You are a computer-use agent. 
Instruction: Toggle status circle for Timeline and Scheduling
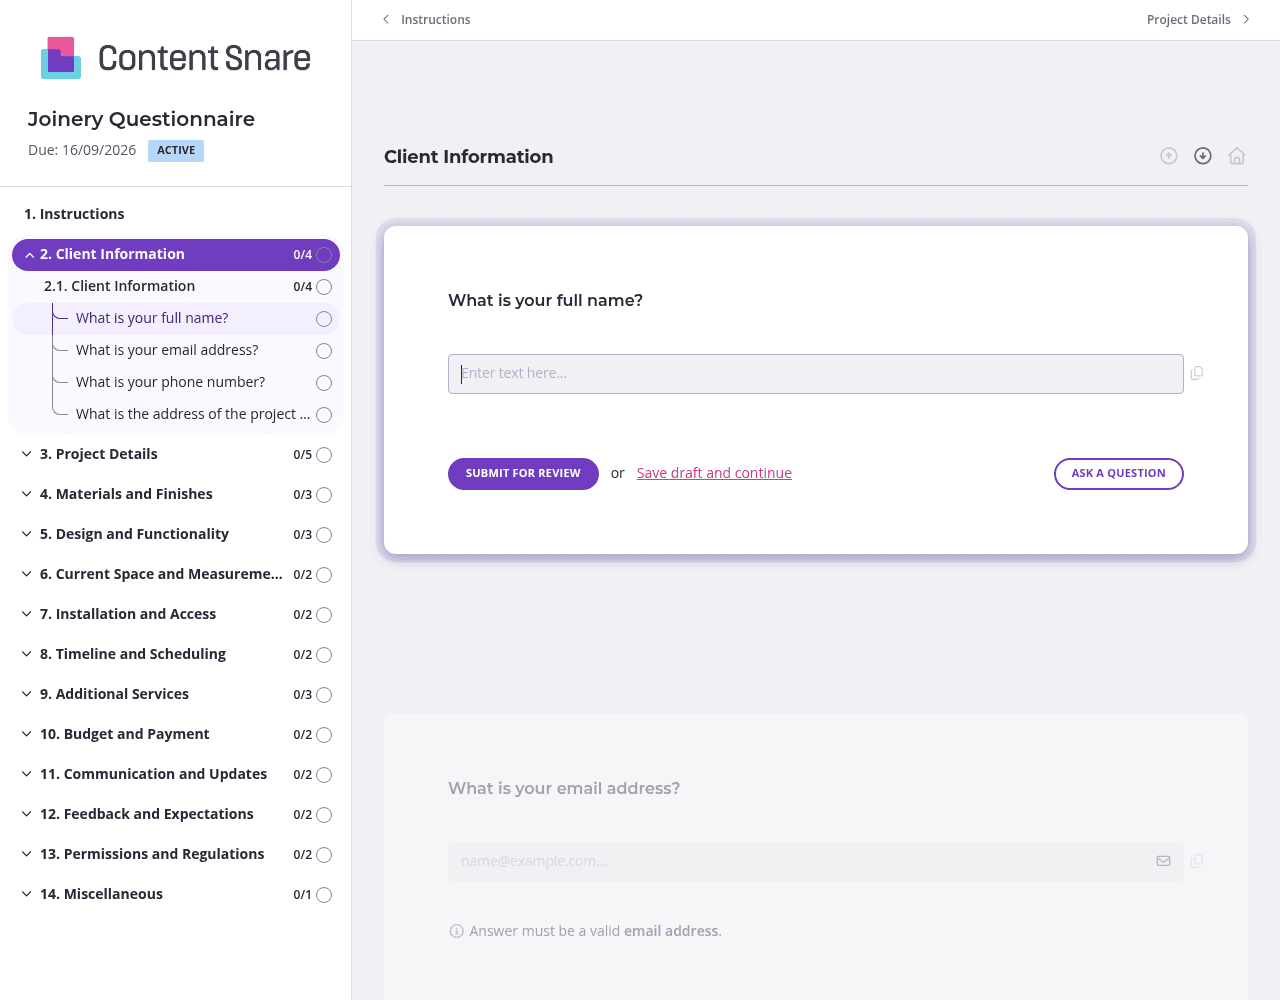point(324,655)
